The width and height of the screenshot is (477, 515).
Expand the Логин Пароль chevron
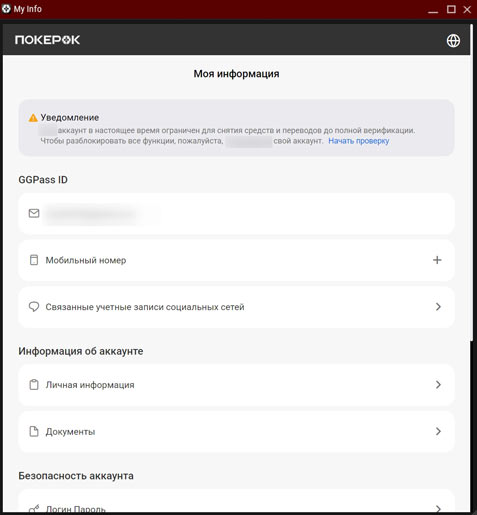tap(438, 509)
